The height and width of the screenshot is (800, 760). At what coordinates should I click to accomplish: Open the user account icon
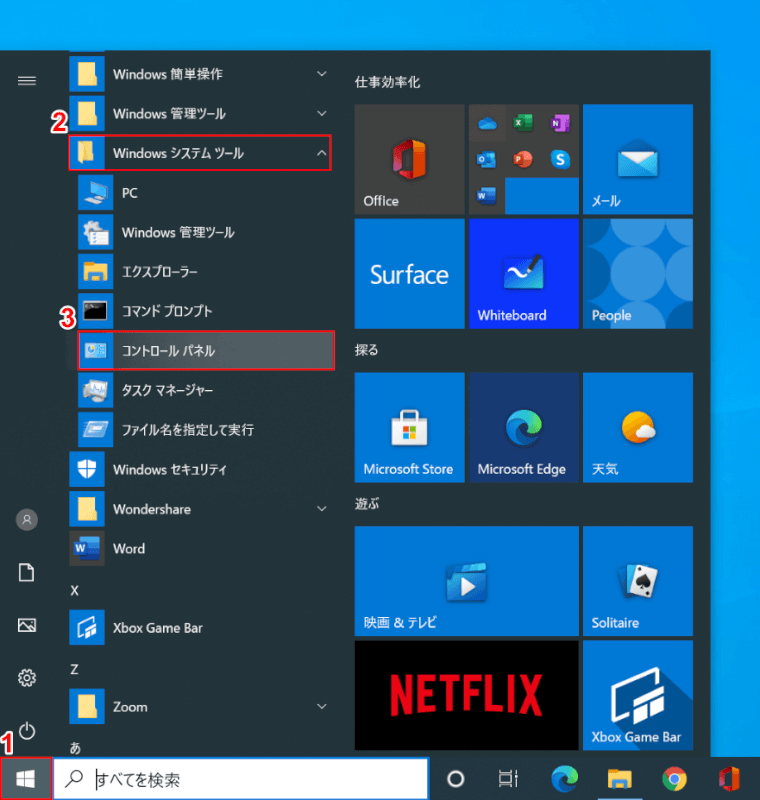click(27, 519)
